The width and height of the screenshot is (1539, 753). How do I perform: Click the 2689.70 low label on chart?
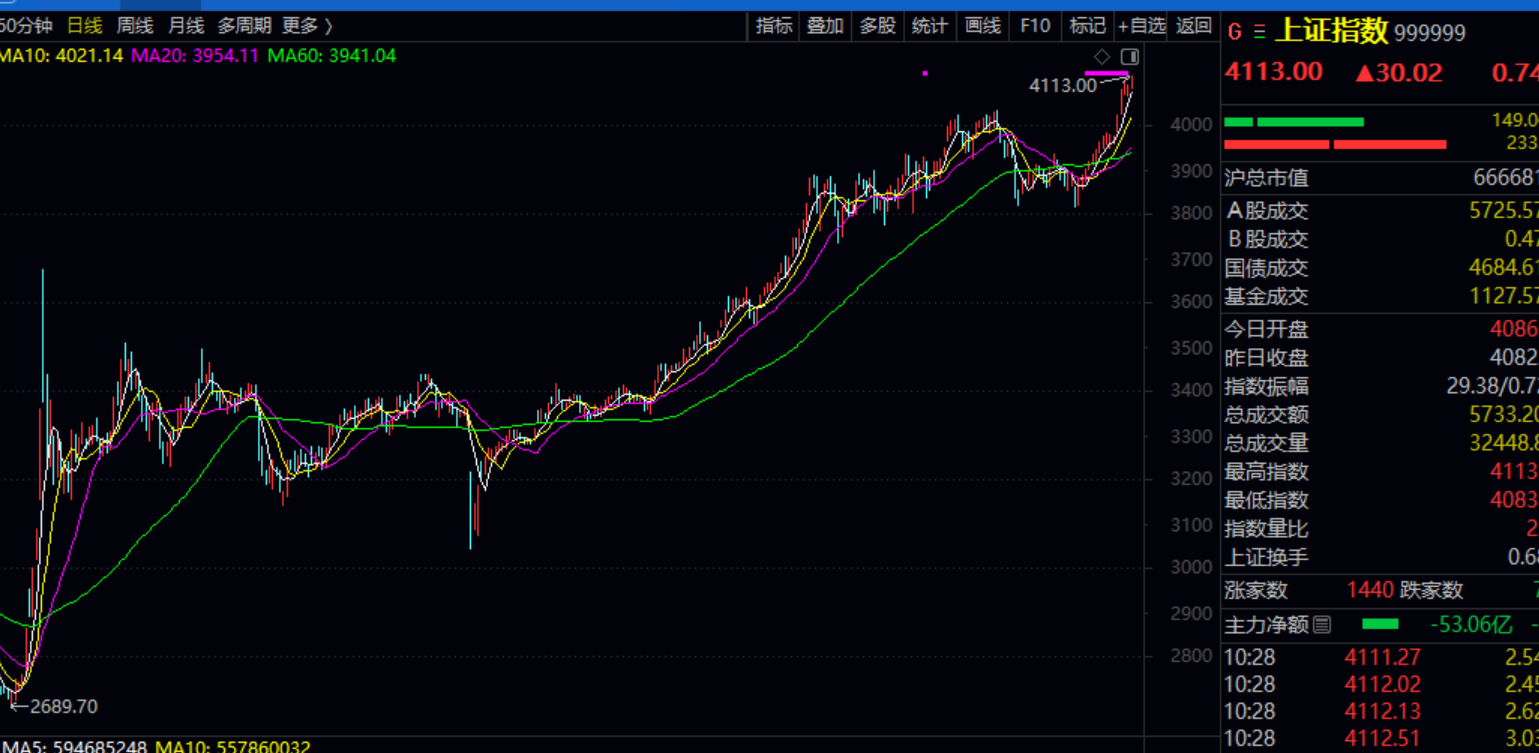(x=64, y=707)
